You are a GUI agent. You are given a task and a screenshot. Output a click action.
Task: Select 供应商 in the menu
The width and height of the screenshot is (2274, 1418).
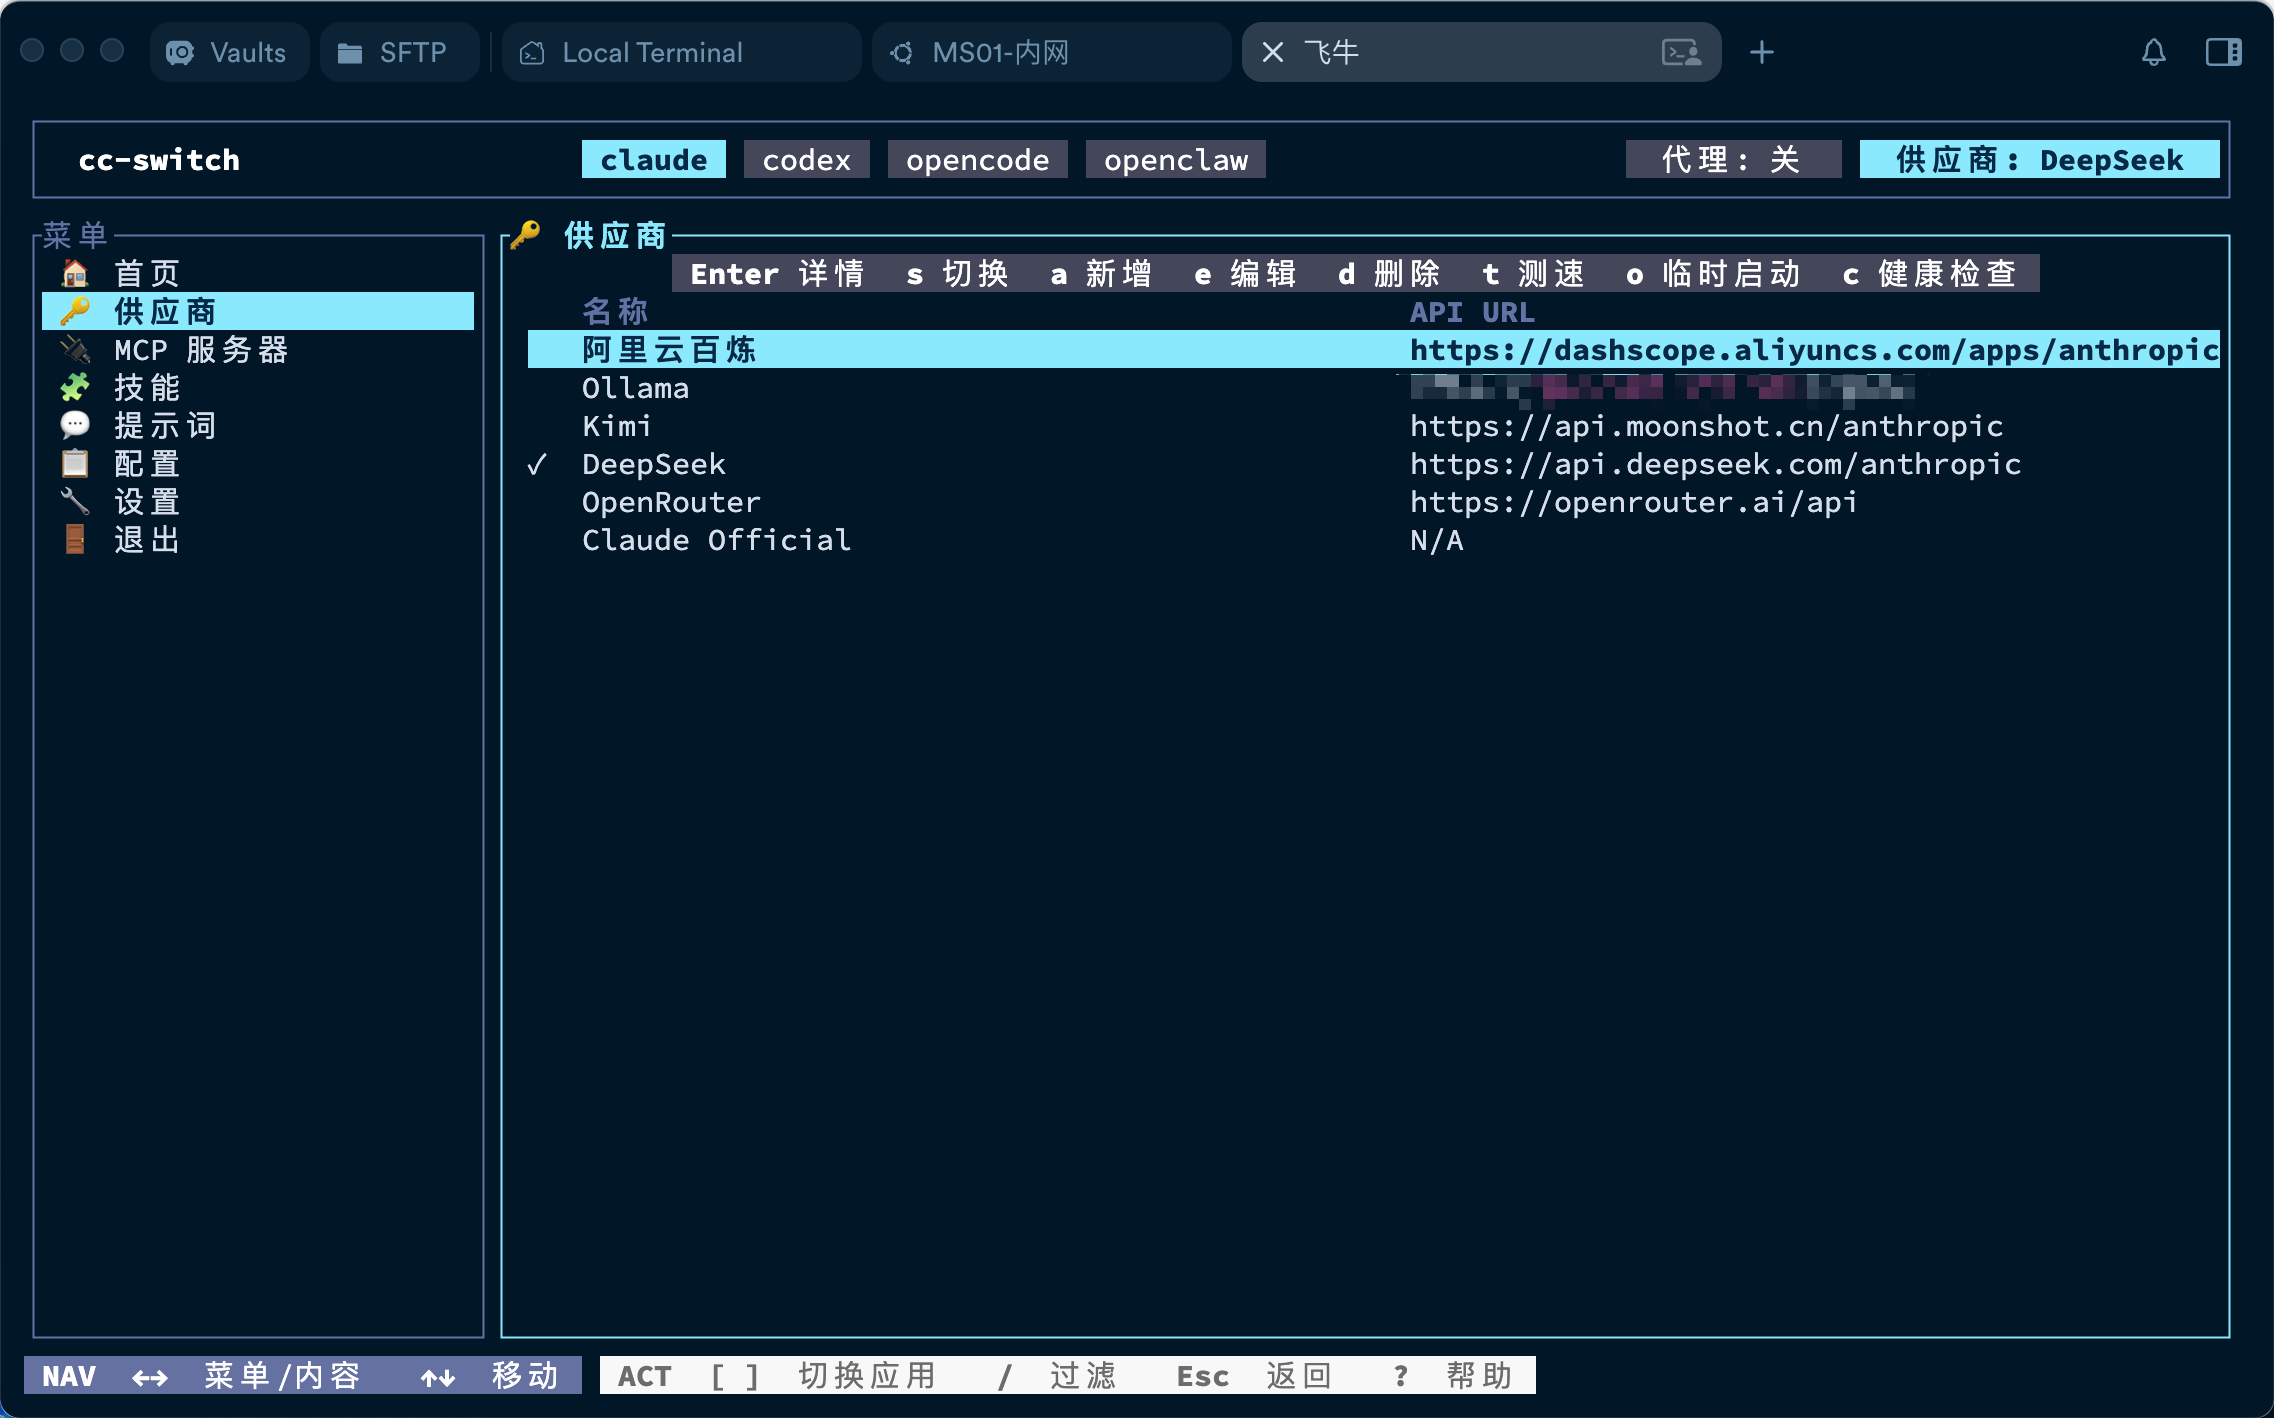258,311
